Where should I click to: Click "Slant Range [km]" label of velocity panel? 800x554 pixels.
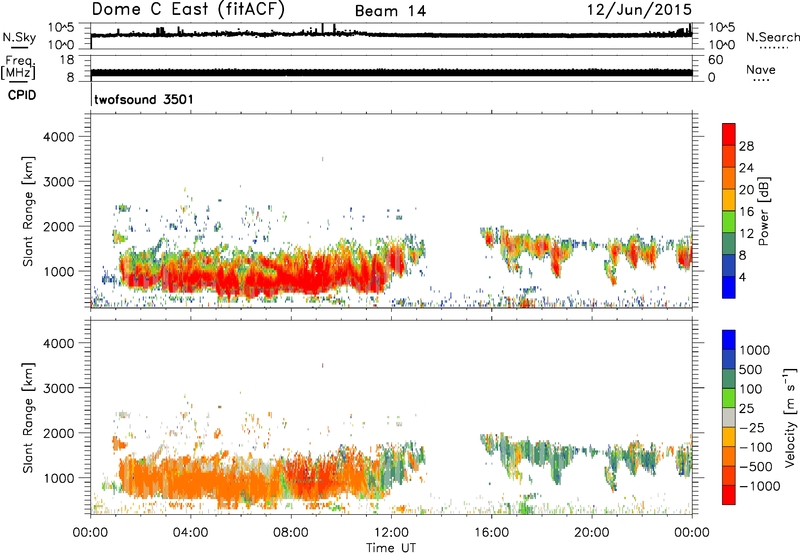[28, 418]
